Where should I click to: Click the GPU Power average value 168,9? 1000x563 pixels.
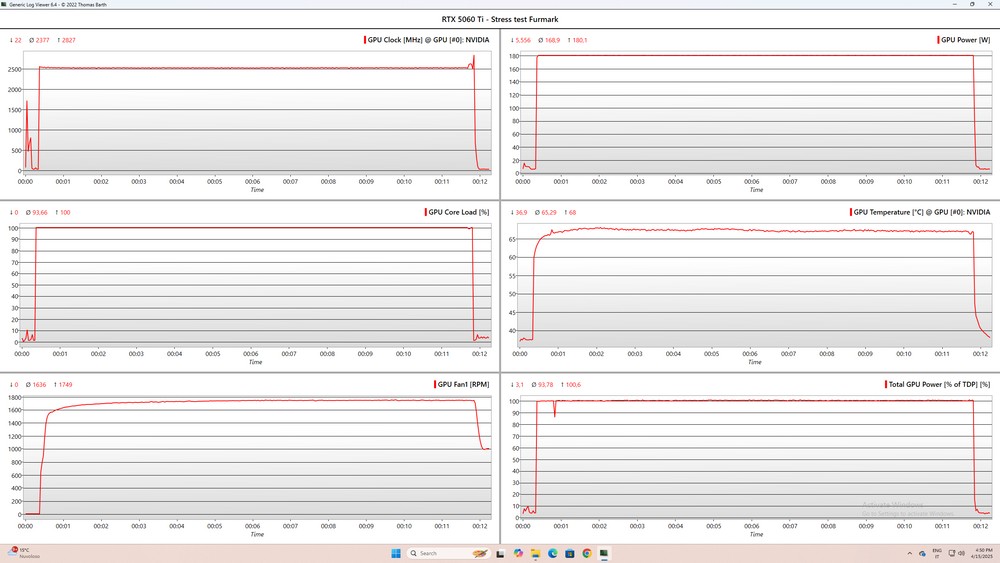point(549,40)
